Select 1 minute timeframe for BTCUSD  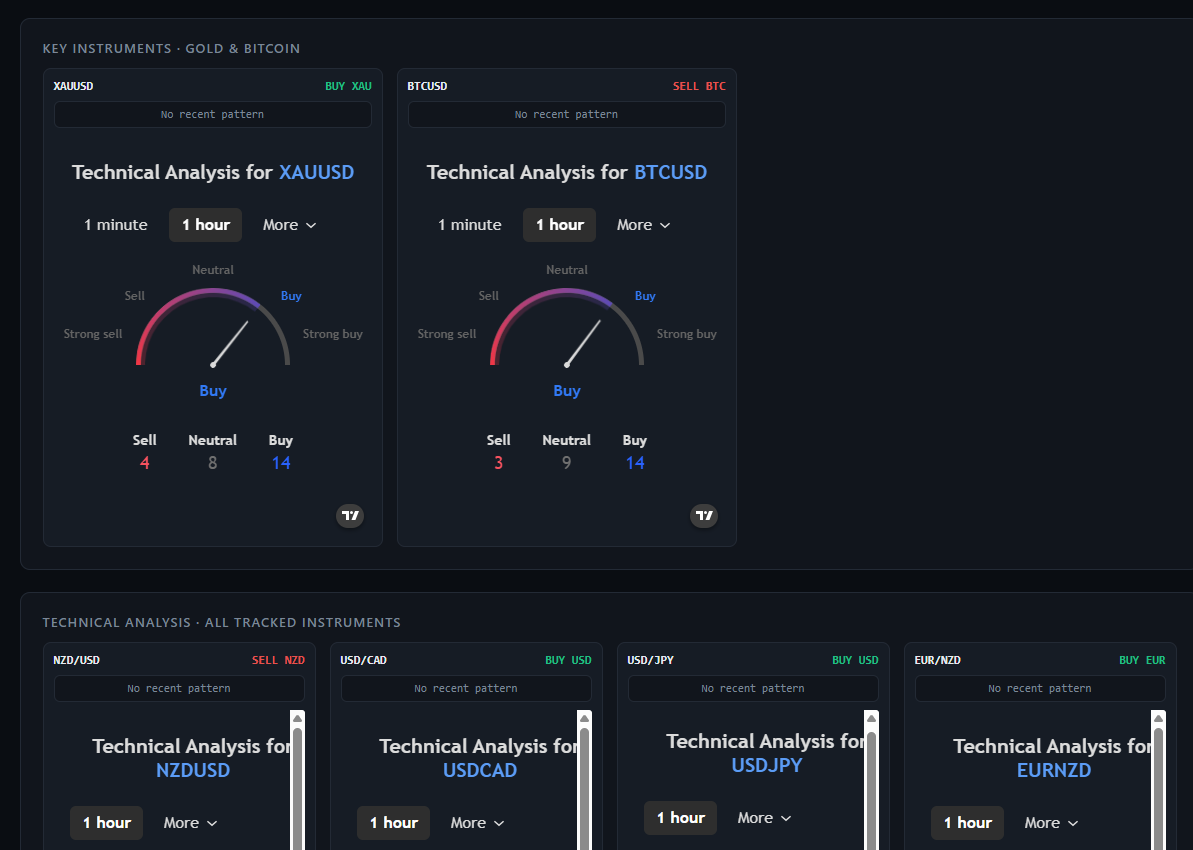[469, 225]
